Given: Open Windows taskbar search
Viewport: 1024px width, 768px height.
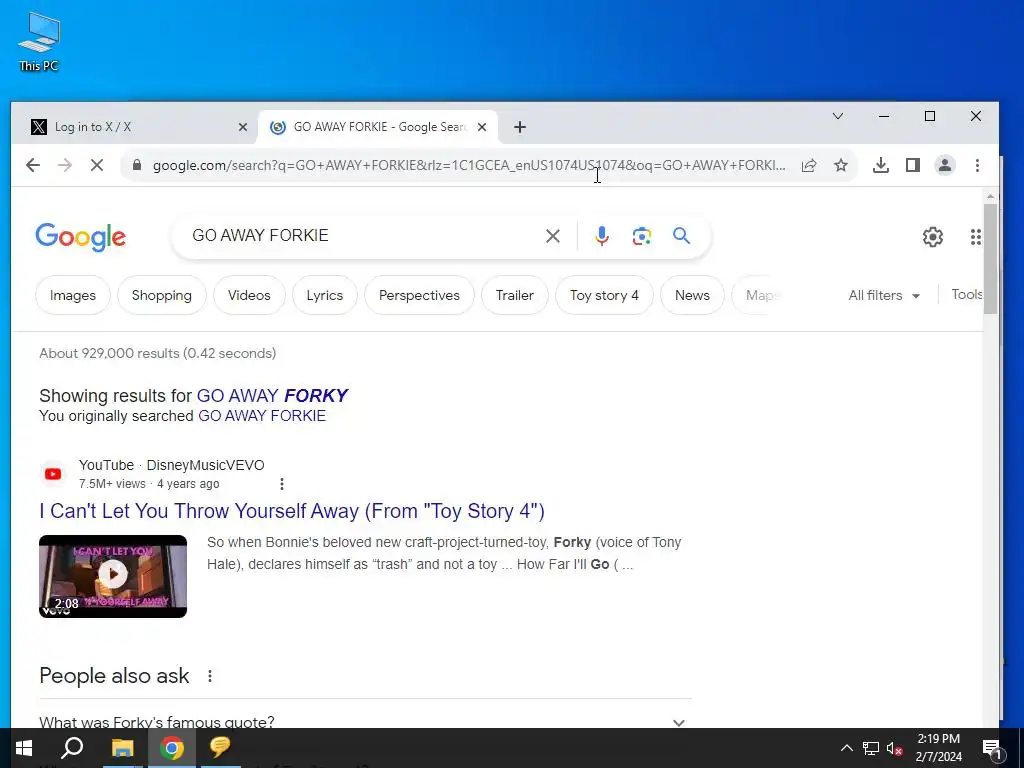Looking at the screenshot, I should [x=72, y=748].
